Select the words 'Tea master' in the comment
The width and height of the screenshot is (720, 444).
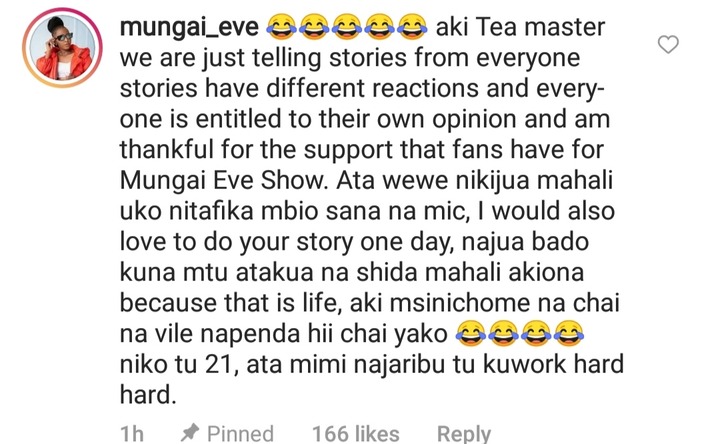(x=540, y=27)
